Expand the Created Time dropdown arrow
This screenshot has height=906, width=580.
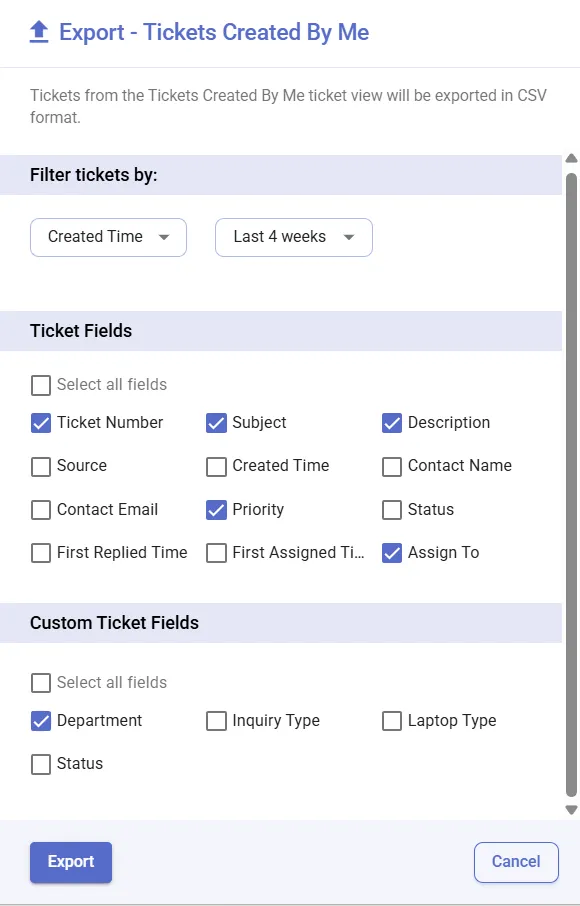point(164,237)
